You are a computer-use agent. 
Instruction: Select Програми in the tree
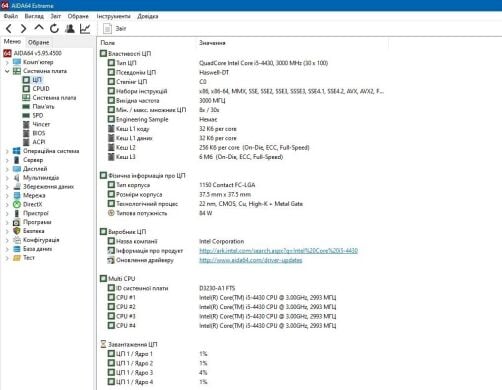pos(32,222)
